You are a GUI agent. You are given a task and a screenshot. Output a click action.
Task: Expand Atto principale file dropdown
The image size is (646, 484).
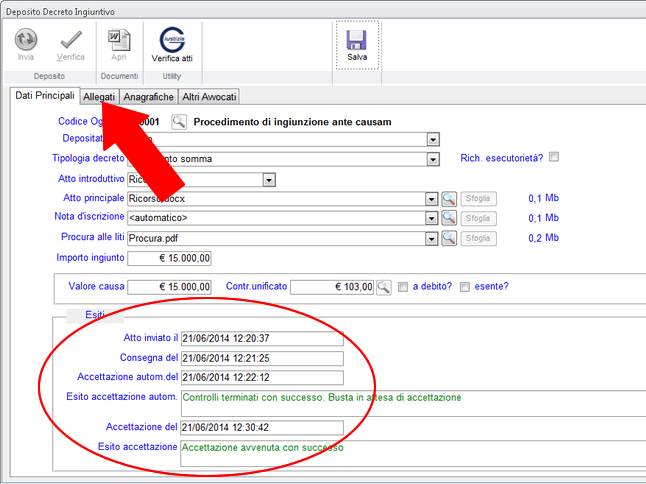pos(431,199)
